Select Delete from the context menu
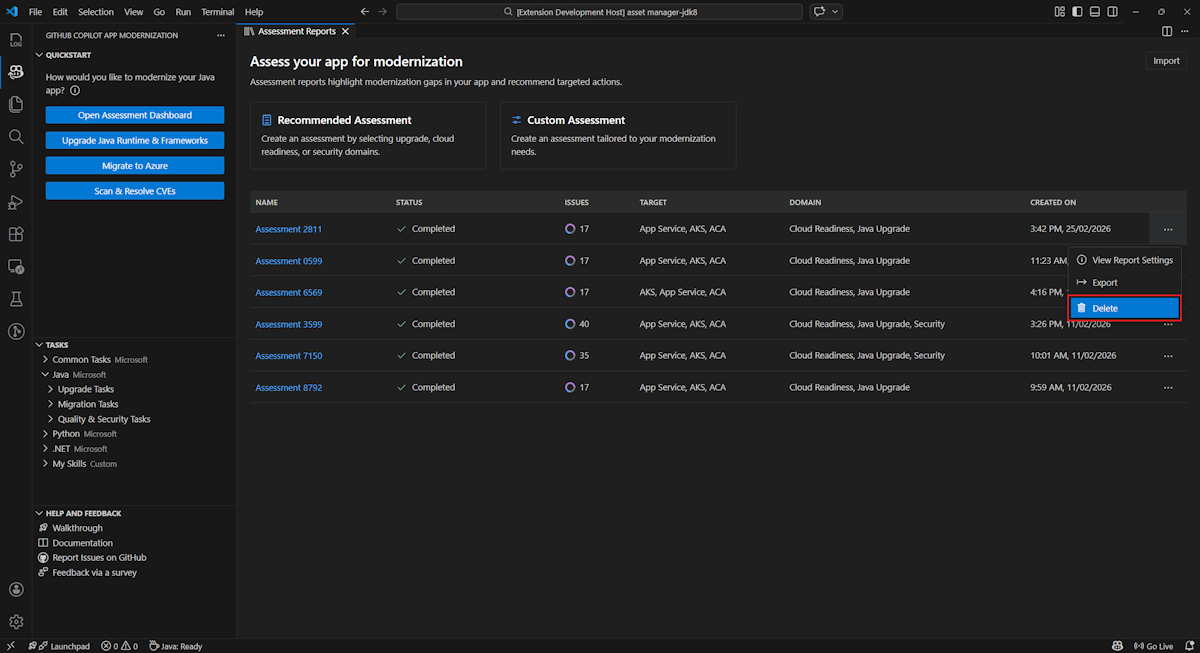 coord(1125,308)
